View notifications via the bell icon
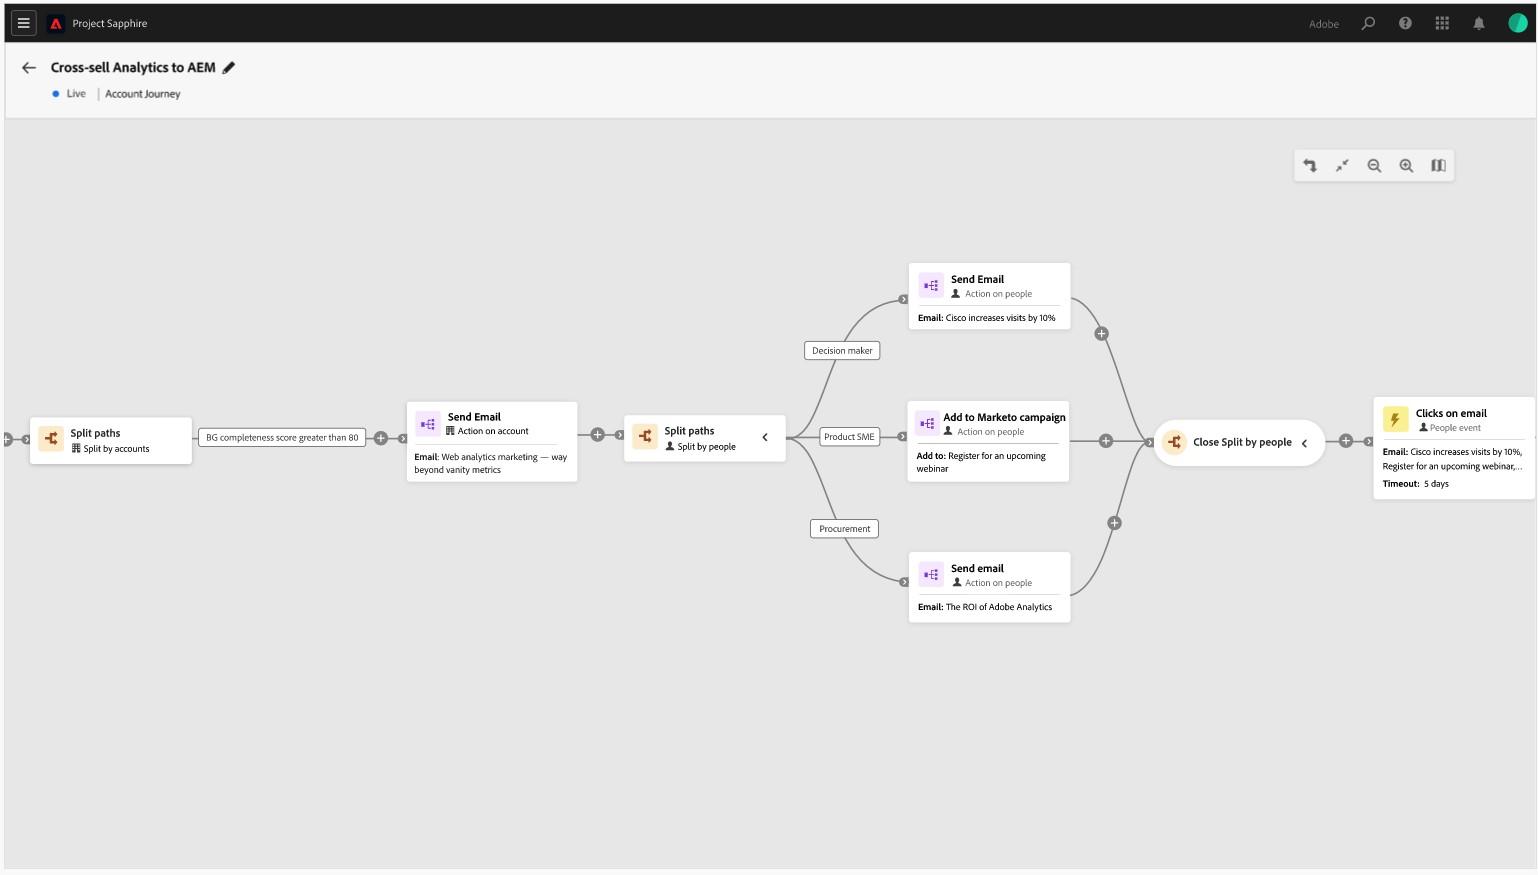This screenshot has width=1538, height=875. click(x=1479, y=23)
